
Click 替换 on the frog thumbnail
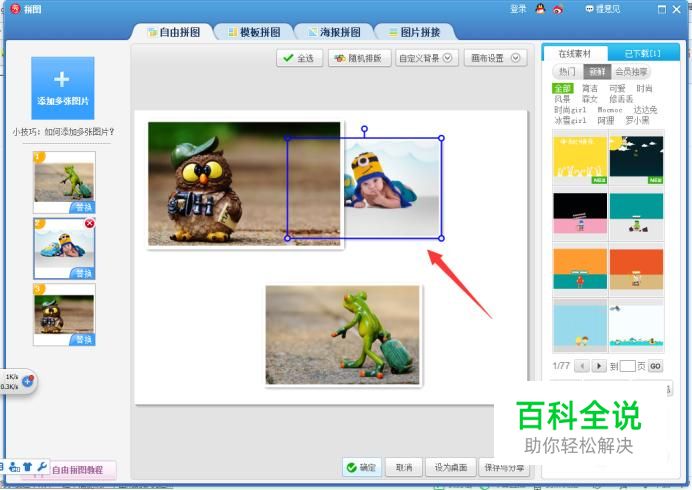coord(83,207)
